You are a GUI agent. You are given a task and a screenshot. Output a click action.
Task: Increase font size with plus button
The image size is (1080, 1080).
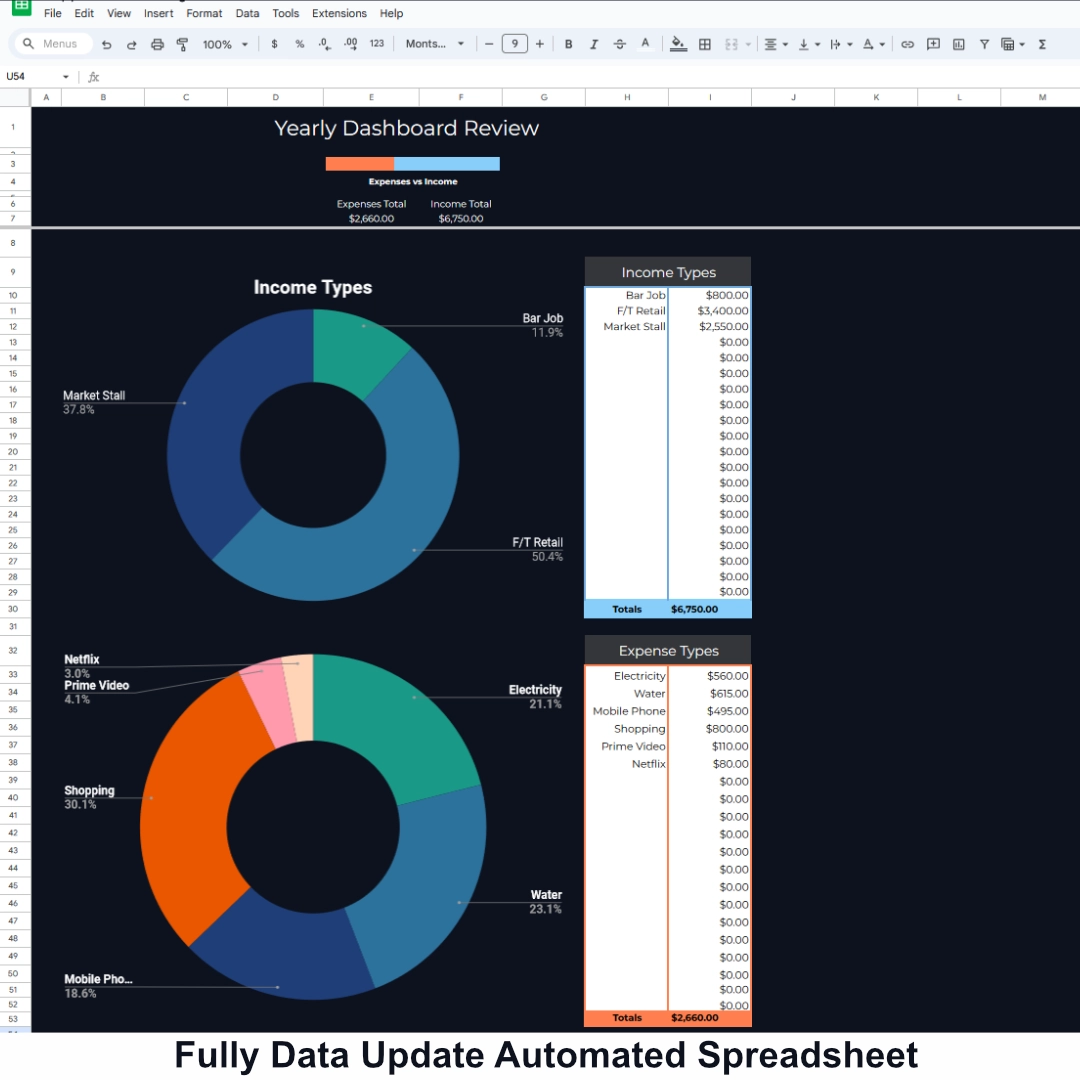coord(540,44)
